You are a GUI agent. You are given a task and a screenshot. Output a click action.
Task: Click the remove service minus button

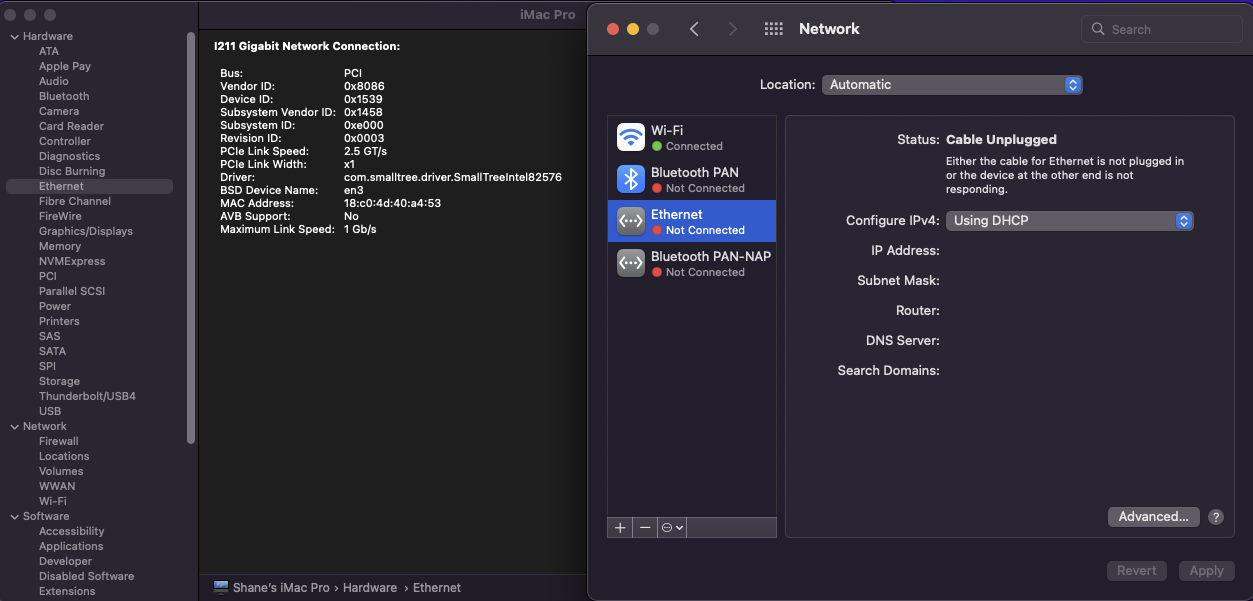click(645, 528)
